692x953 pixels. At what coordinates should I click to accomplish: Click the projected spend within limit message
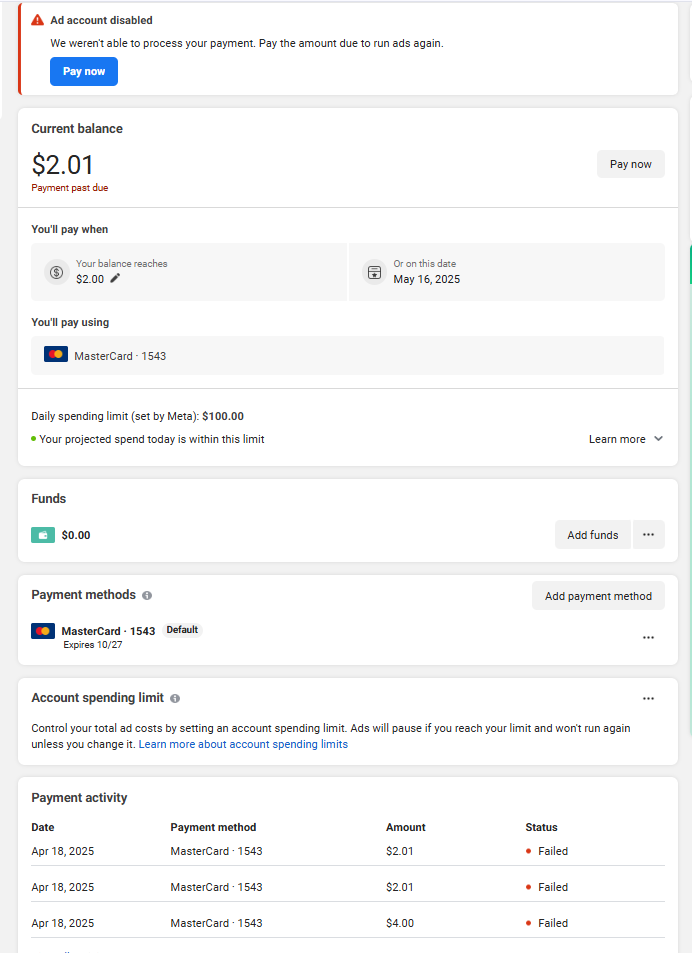point(152,439)
